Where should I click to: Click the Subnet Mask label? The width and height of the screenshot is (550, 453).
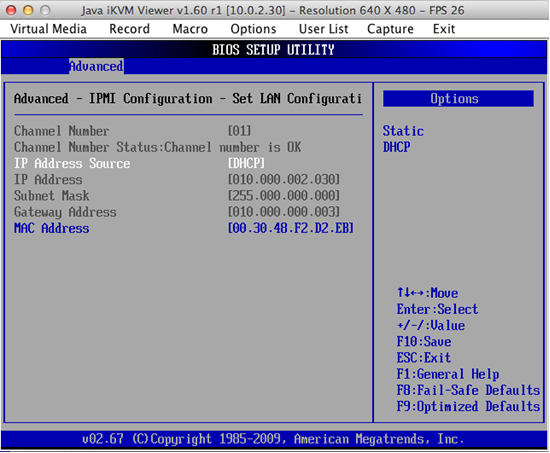click(52, 196)
